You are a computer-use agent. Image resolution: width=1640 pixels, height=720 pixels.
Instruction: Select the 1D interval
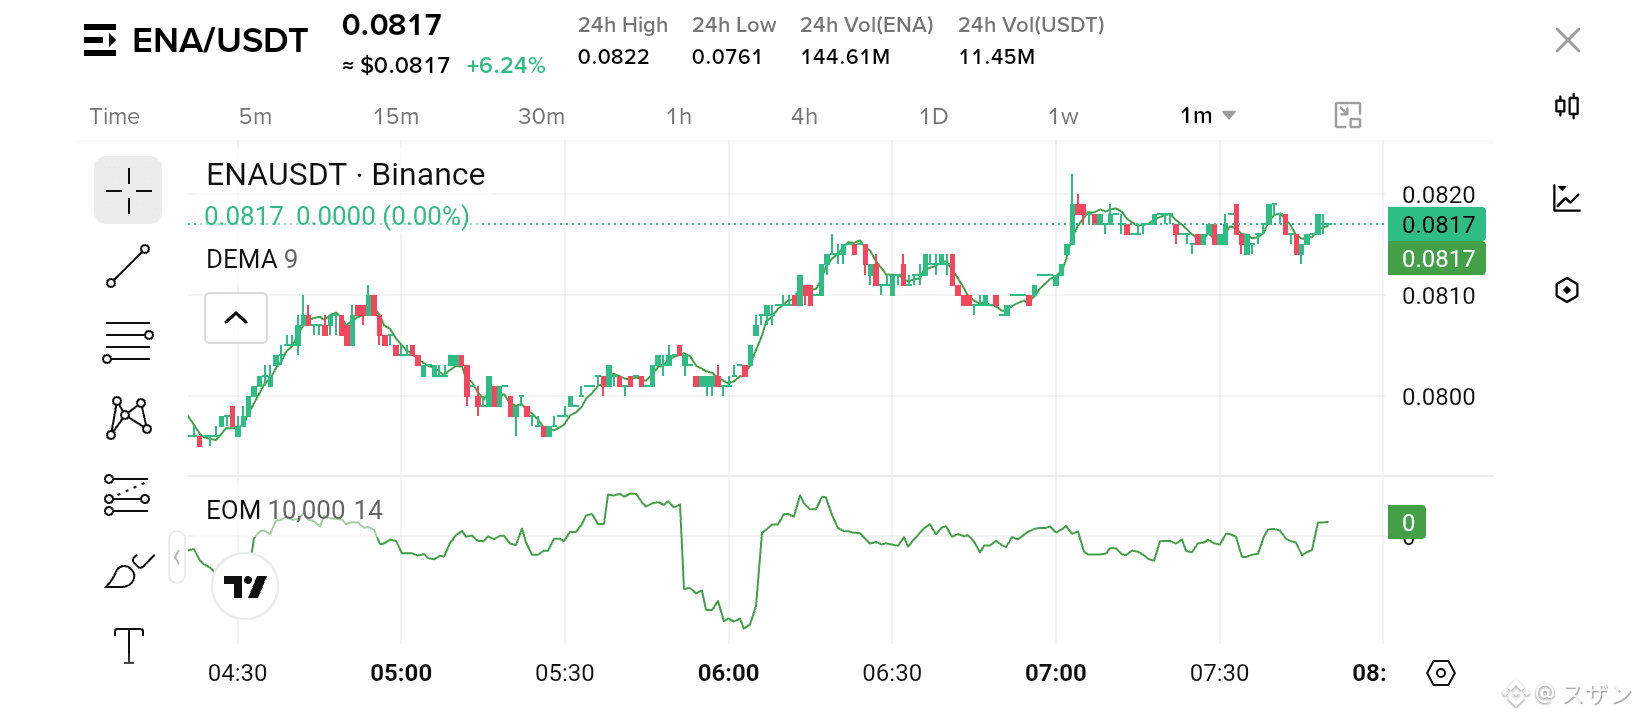(933, 116)
